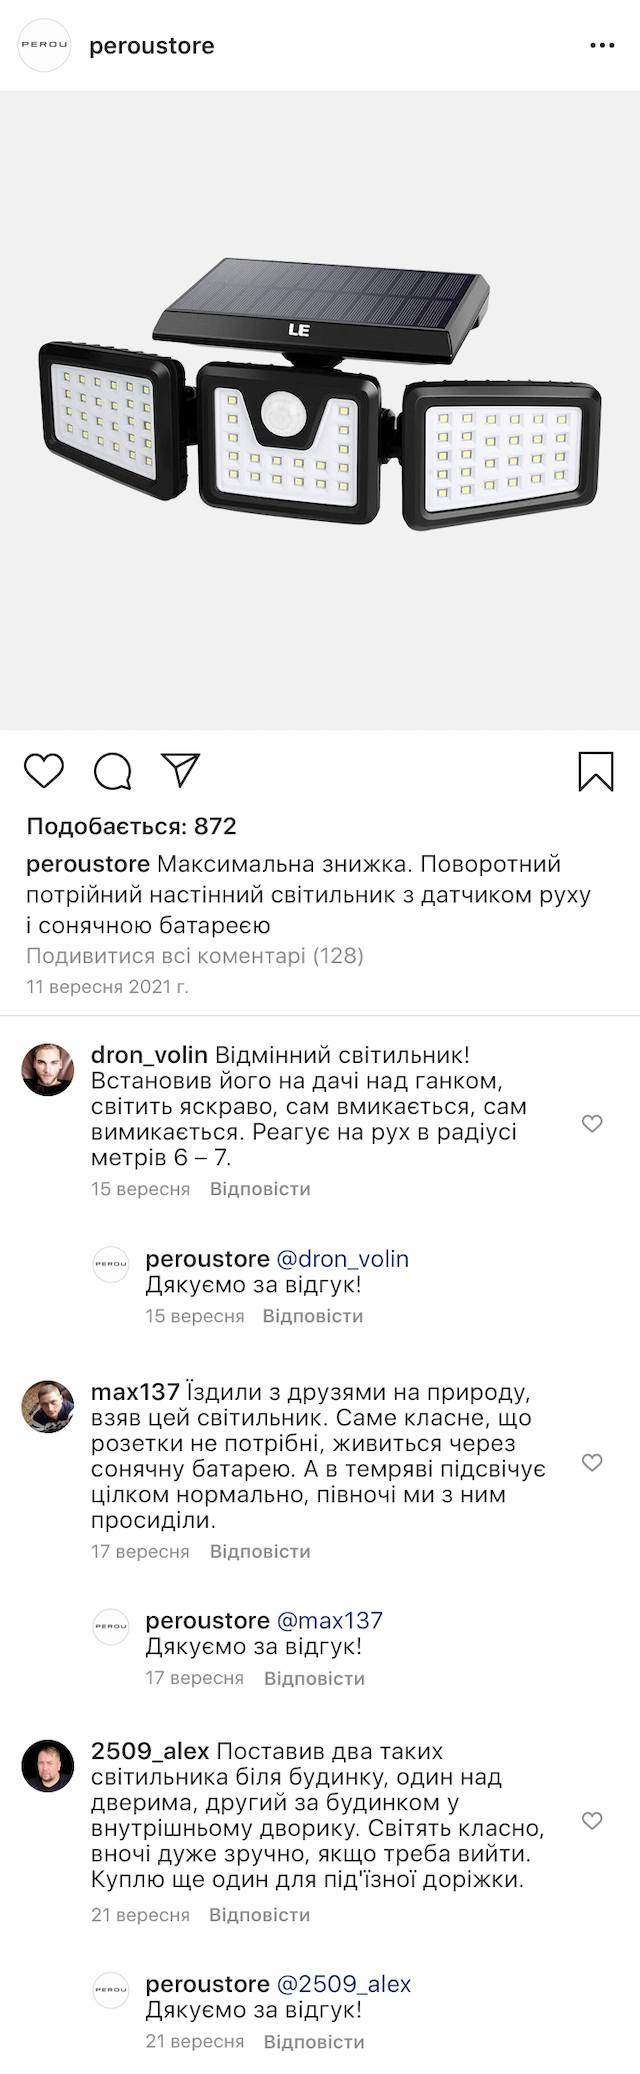Like dron_volin's comment
This screenshot has width=640, height=2074.
(592, 1123)
